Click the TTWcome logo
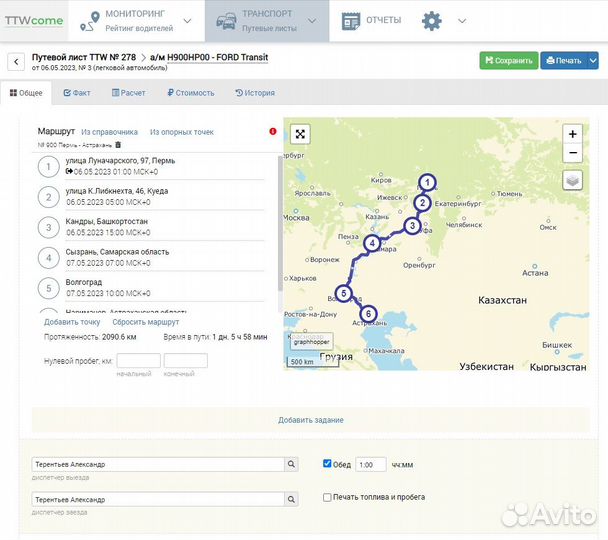Image resolution: width=608 pixels, height=540 pixels. [34, 21]
